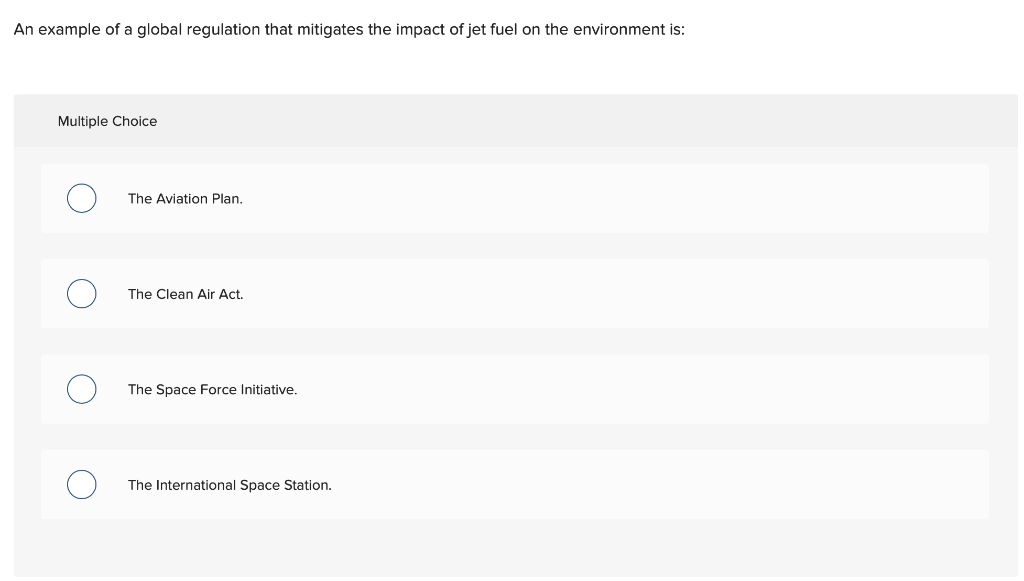
Task: Click the "The International Space Station." answer text
Action: coord(229,485)
